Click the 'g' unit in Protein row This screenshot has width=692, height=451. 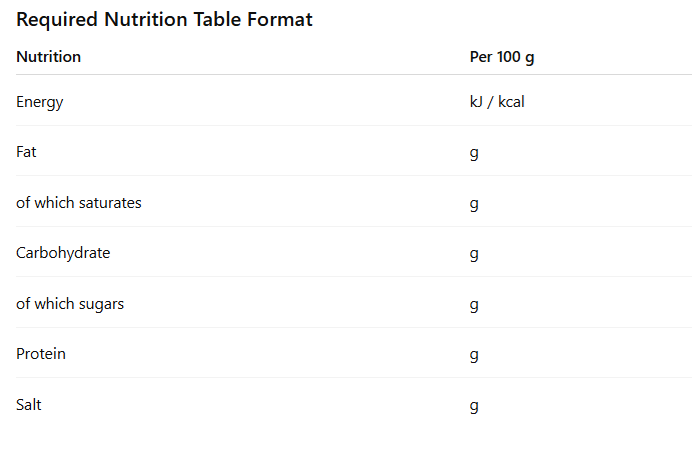coord(474,355)
